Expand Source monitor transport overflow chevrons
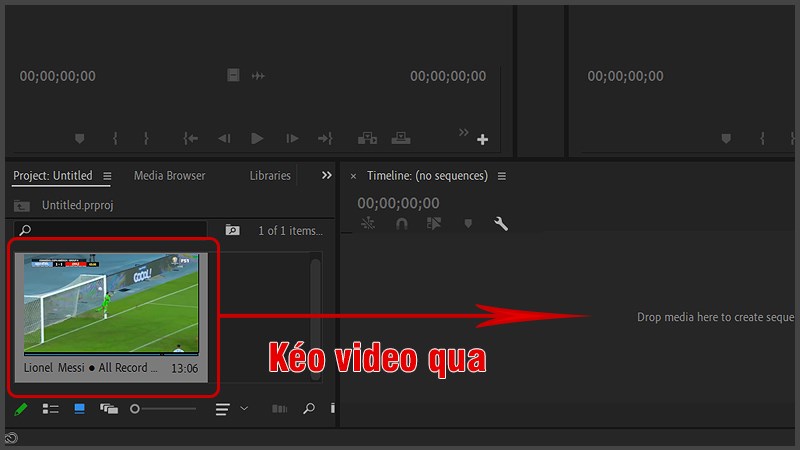 [x=463, y=133]
